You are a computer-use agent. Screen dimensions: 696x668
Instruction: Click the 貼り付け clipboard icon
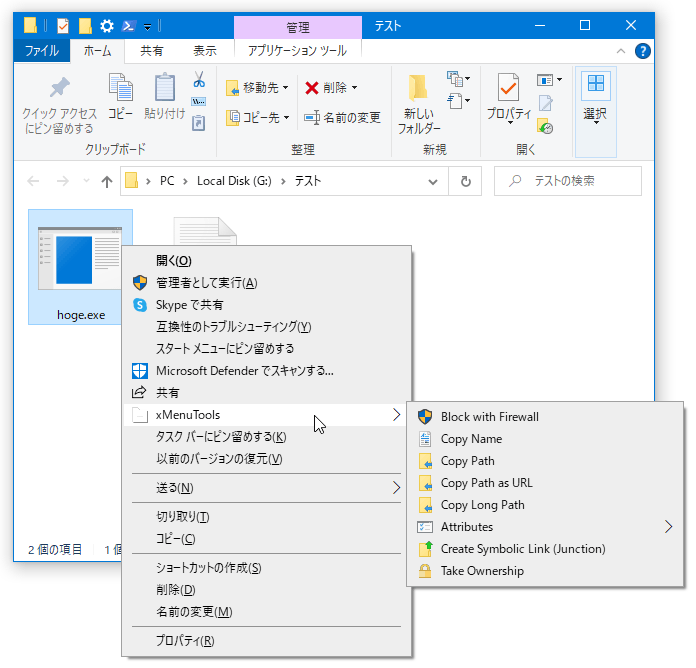coord(165,87)
